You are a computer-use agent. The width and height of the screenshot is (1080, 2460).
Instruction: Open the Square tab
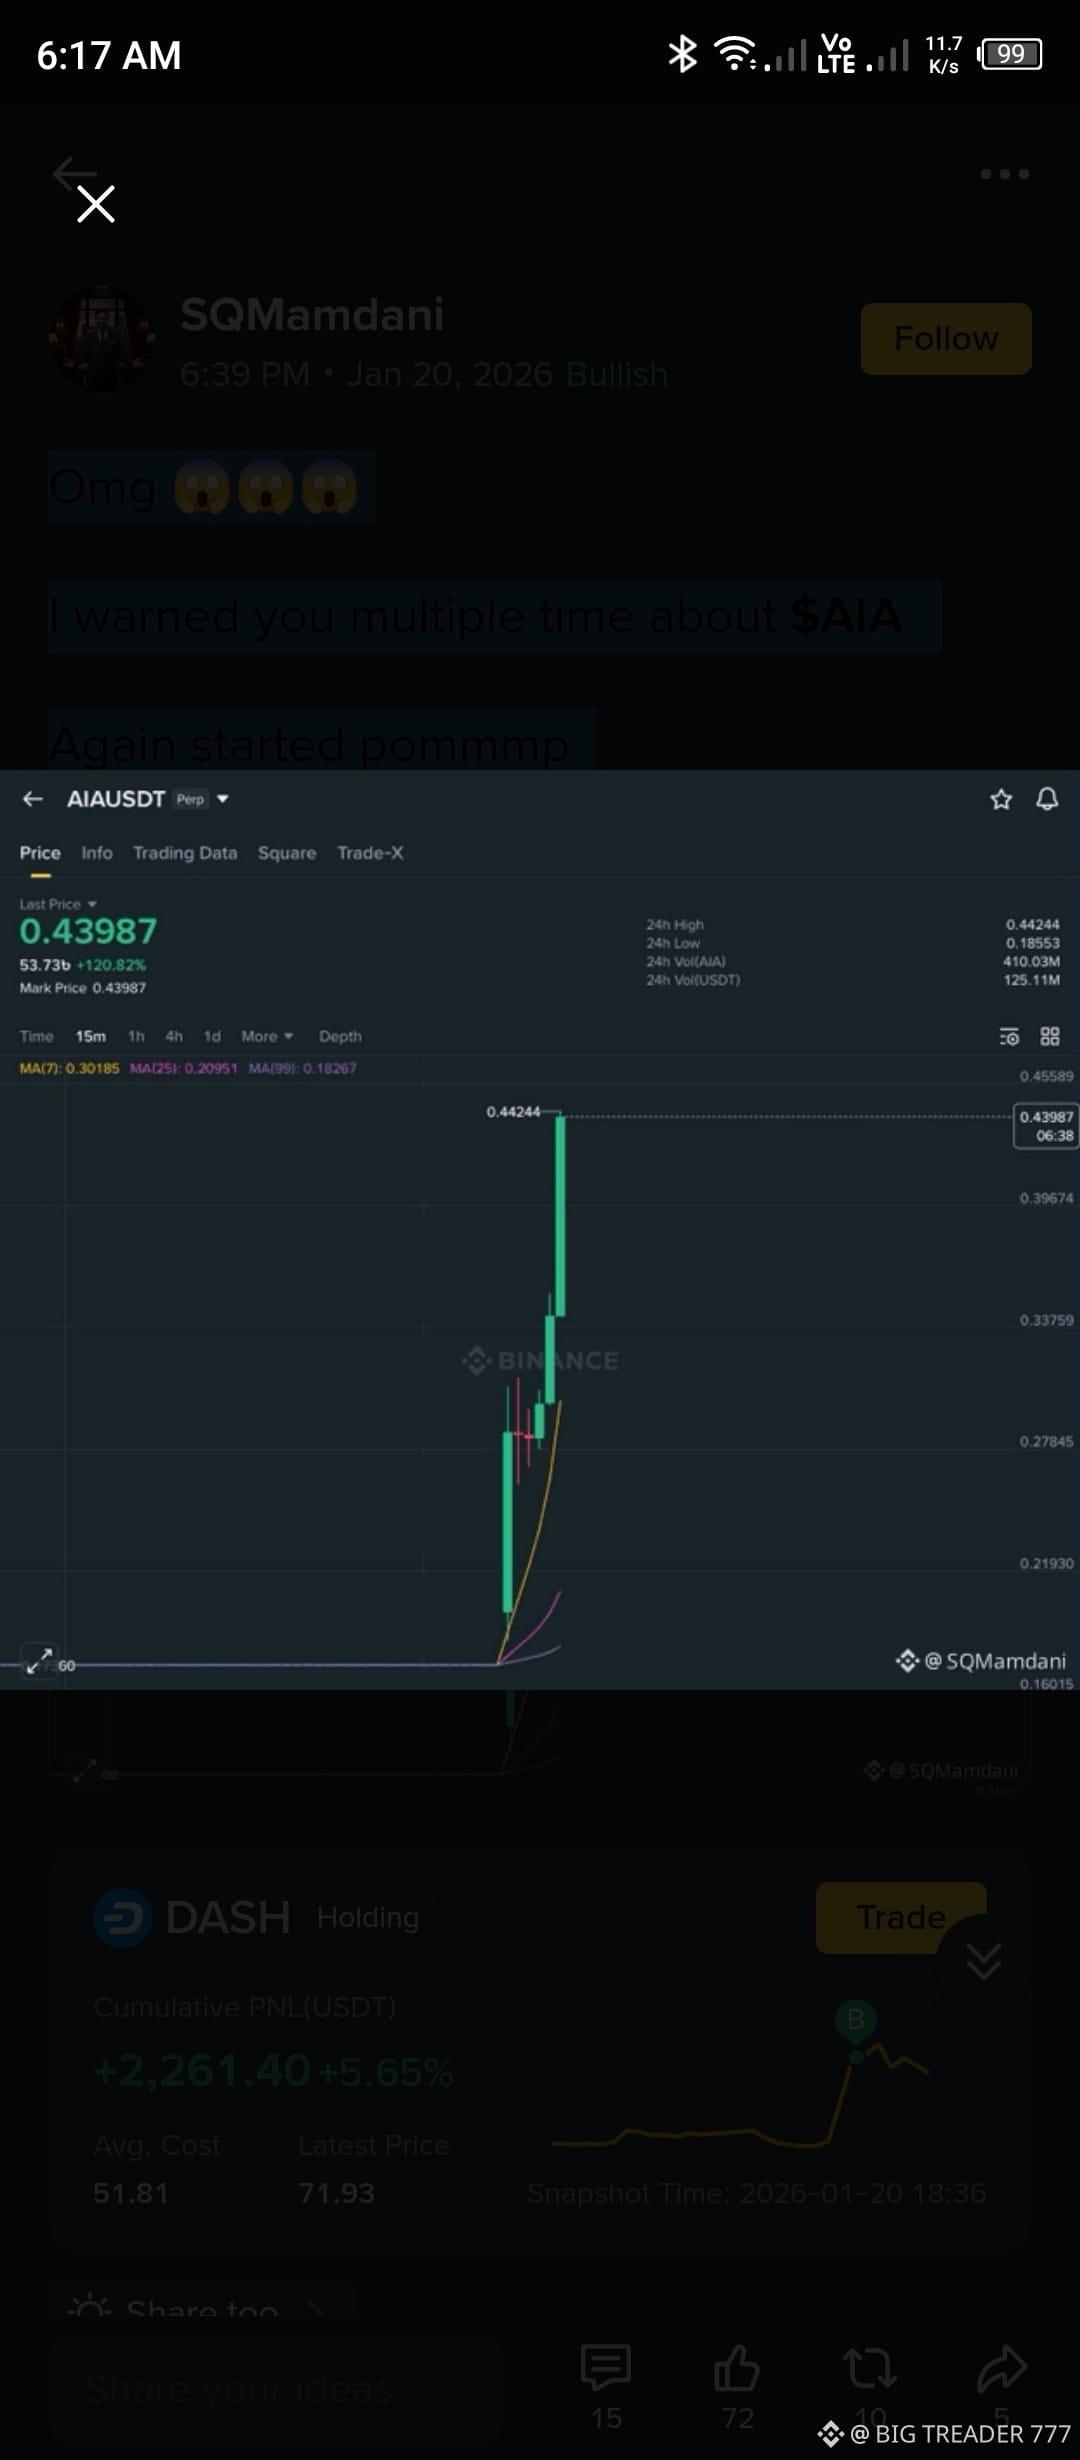287,853
